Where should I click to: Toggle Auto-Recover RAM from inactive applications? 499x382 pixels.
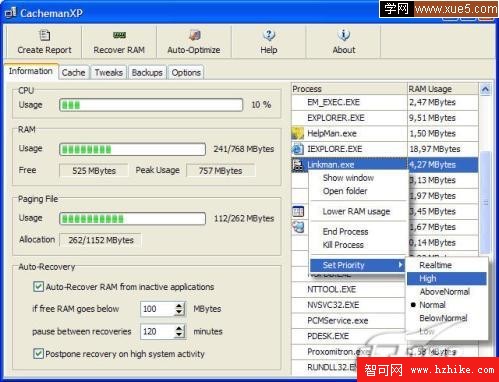(38, 287)
